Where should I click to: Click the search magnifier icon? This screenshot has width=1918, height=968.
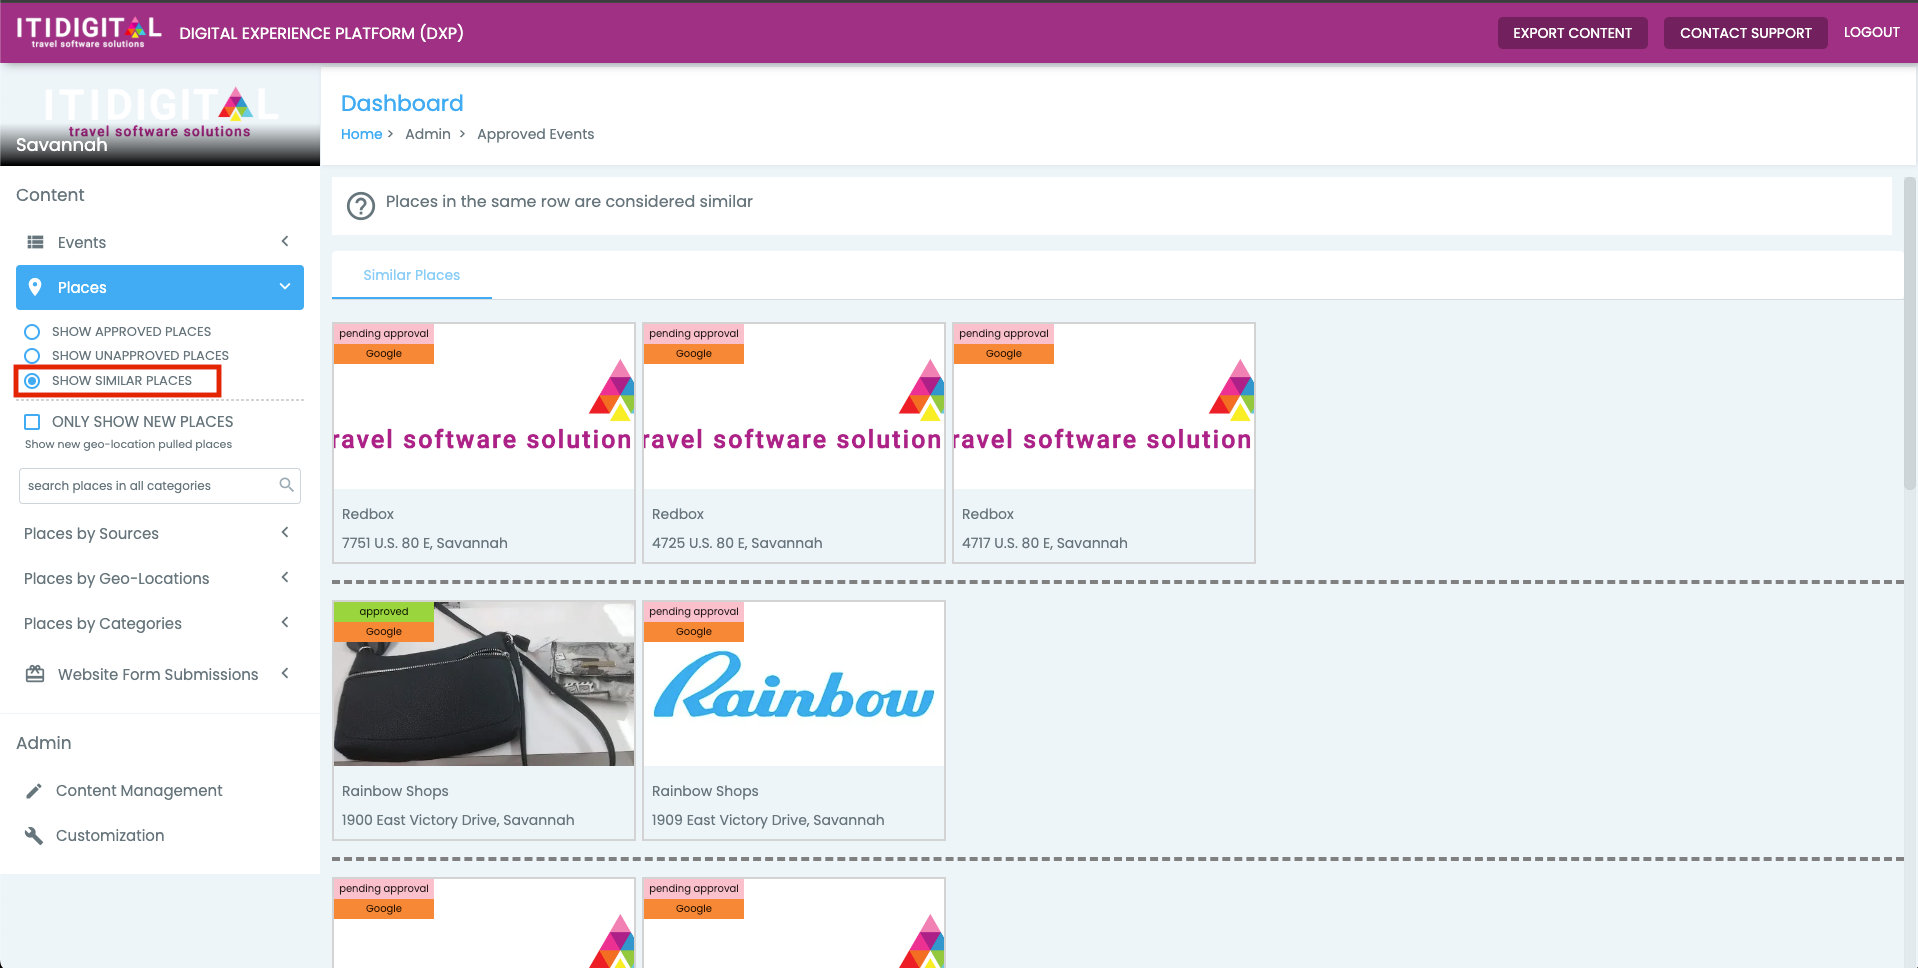pos(286,485)
